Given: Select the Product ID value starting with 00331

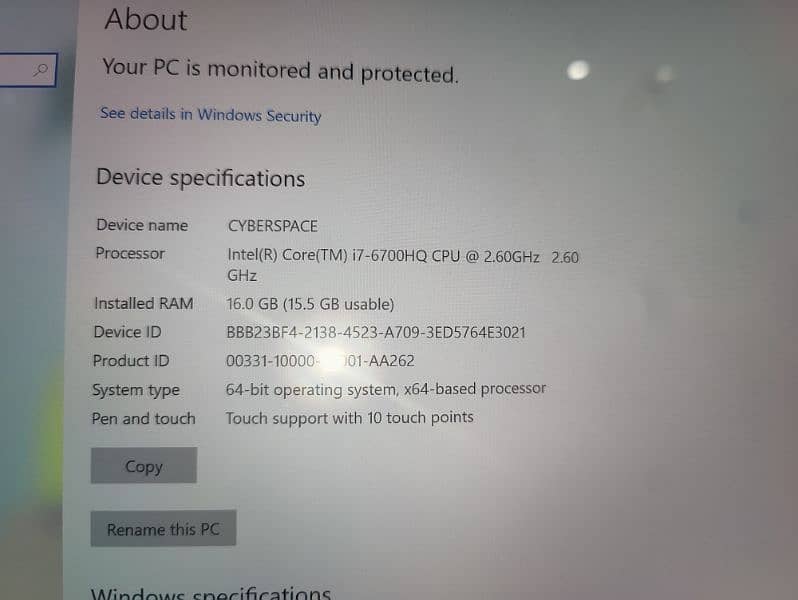Looking at the screenshot, I should (x=320, y=361).
